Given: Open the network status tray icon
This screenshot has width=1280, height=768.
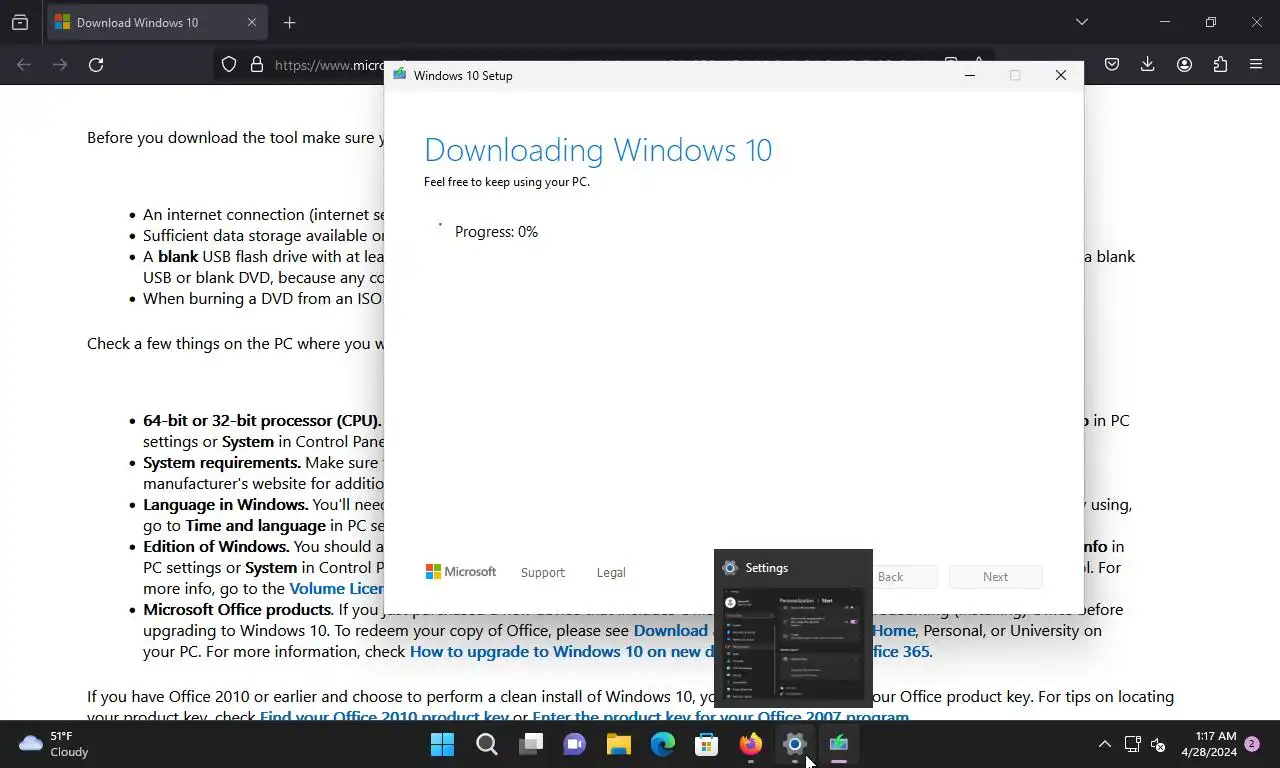Looking at the screenshot, I should [1132, 744].
